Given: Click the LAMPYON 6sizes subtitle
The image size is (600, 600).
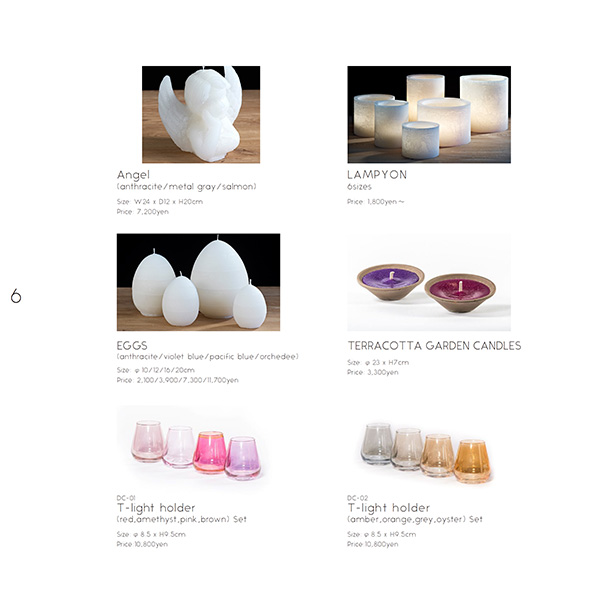Looking at the screenshot, I should (x=359, y=187).
